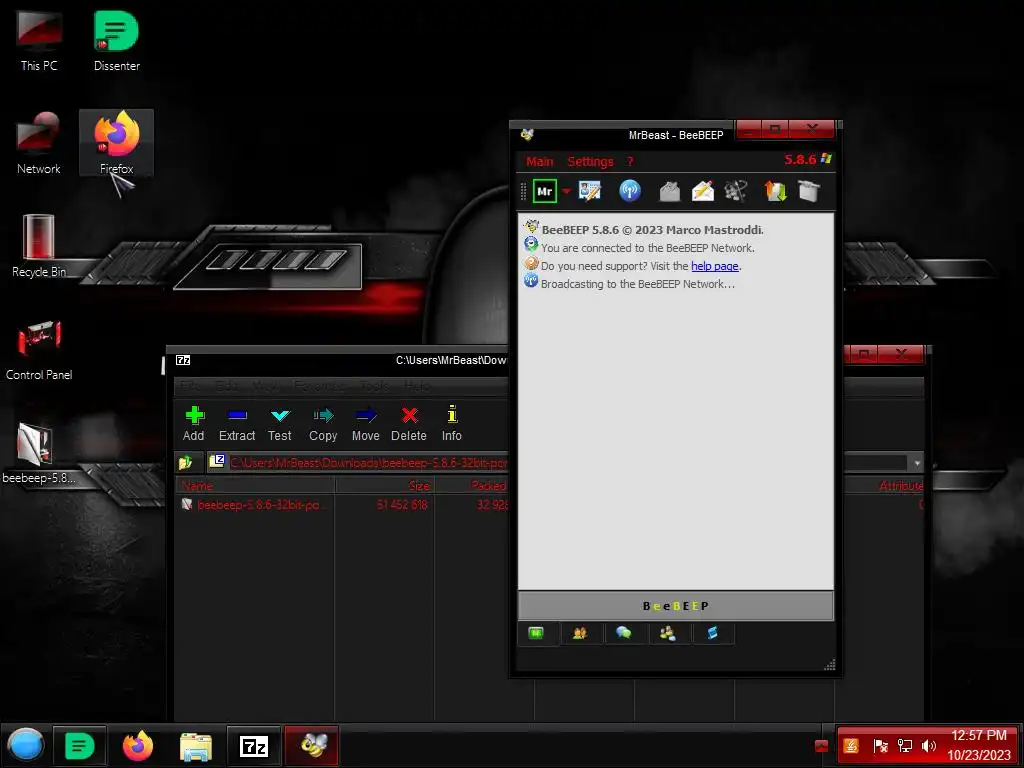Click the Copy button in 7-Zip
This screenshot has width=1024, height=768.
tap(323, 423)
